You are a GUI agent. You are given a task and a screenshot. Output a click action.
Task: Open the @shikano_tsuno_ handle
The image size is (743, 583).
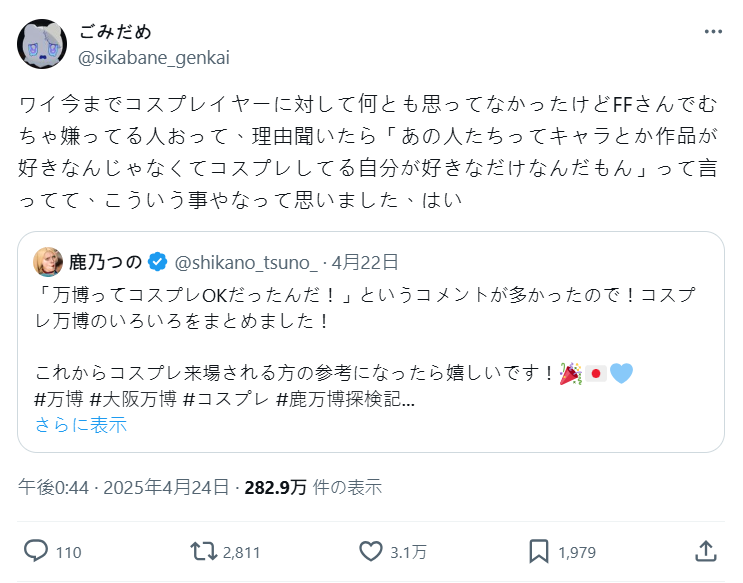pos(246,262)
